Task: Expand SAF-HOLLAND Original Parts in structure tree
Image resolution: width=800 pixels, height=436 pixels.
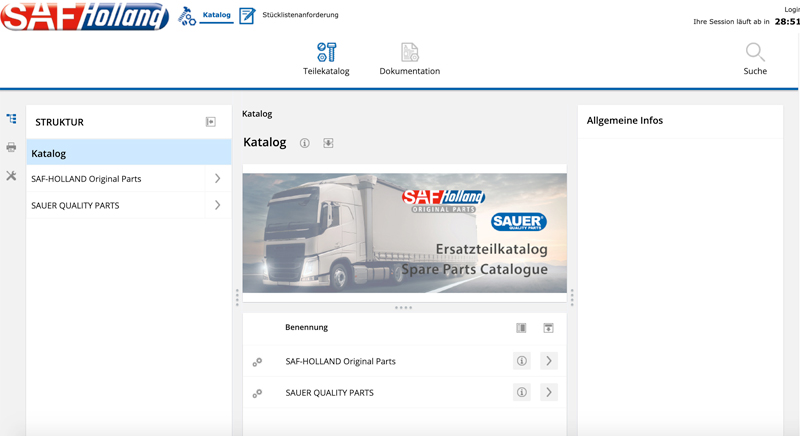Action: [217, 179]
